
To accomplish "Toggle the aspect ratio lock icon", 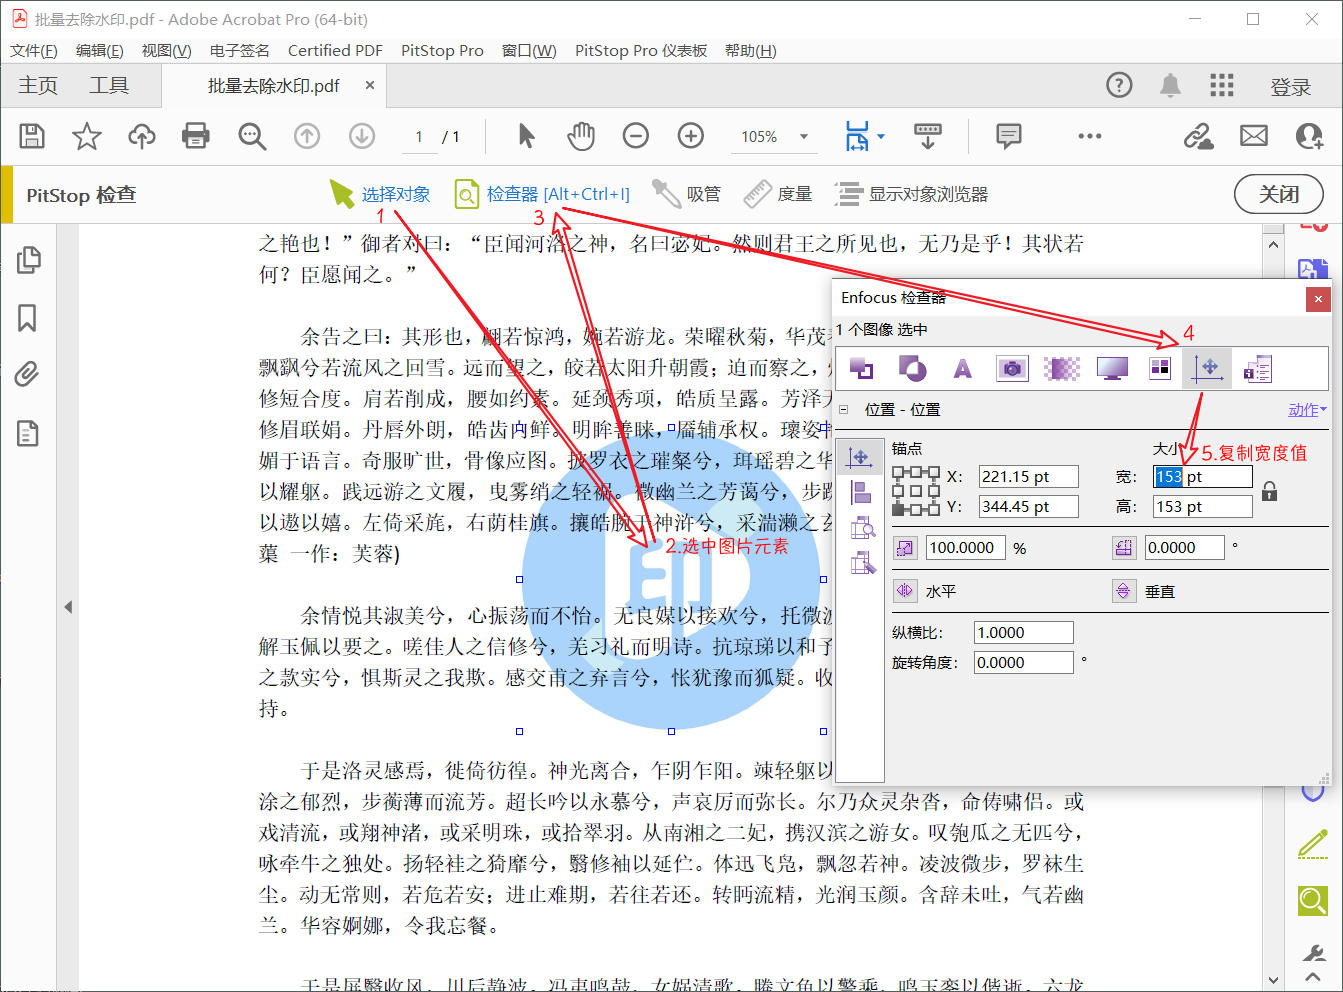I will tap(1269, 491).
